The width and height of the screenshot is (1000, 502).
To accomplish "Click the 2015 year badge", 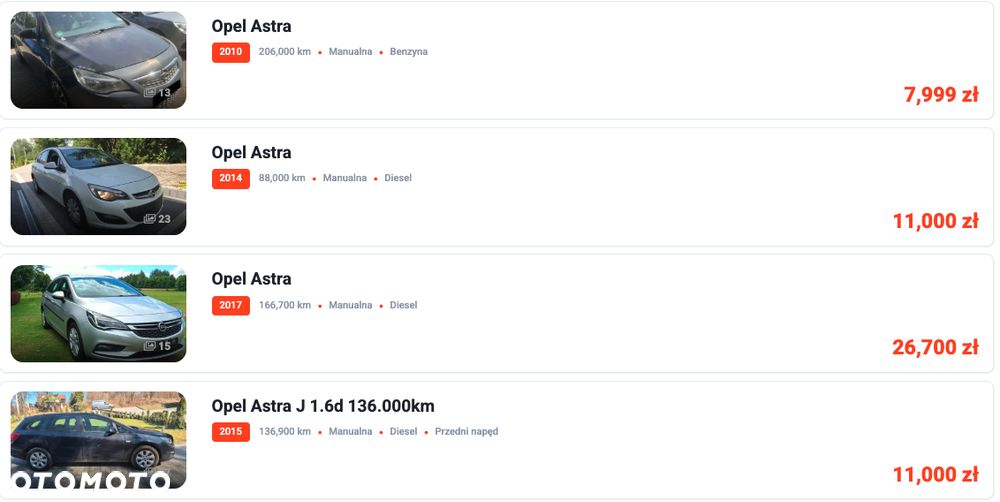I will coord(231,431).
